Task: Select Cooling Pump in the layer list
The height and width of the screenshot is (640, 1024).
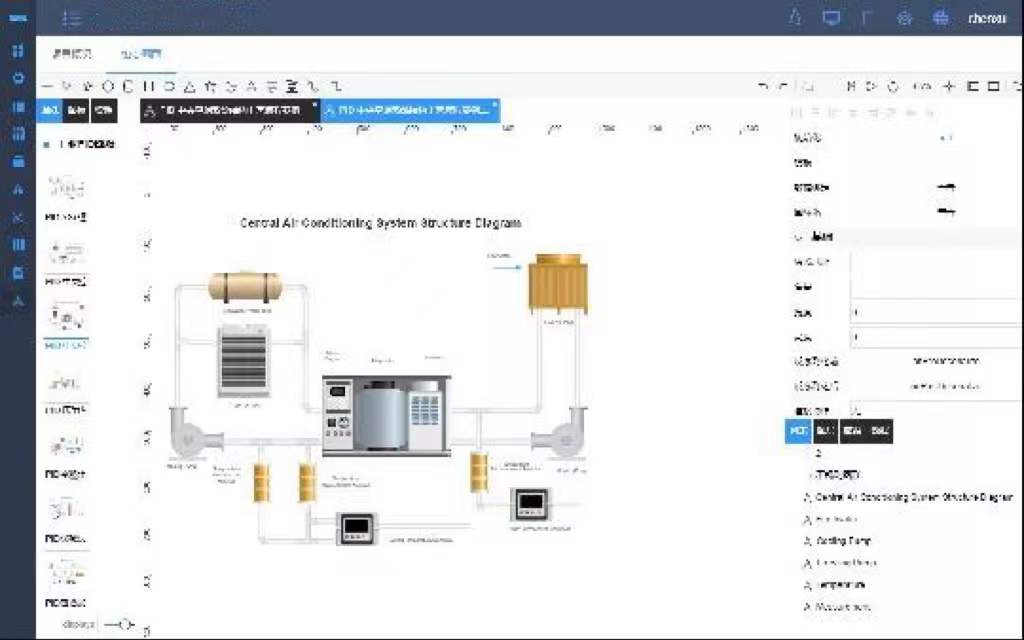Action: tap(845, 541)
